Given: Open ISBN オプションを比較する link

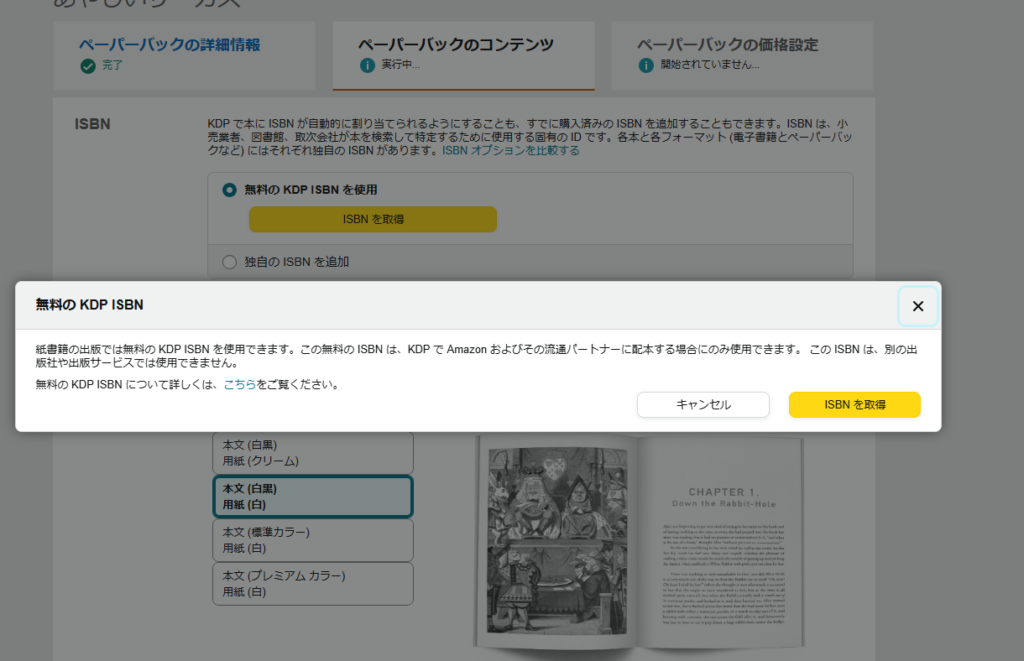Looking at the screenshot, I should tap(511, 150).
